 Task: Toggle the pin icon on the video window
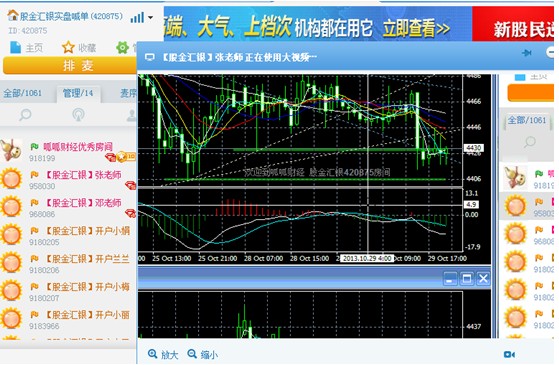click(x=527, y=53)
